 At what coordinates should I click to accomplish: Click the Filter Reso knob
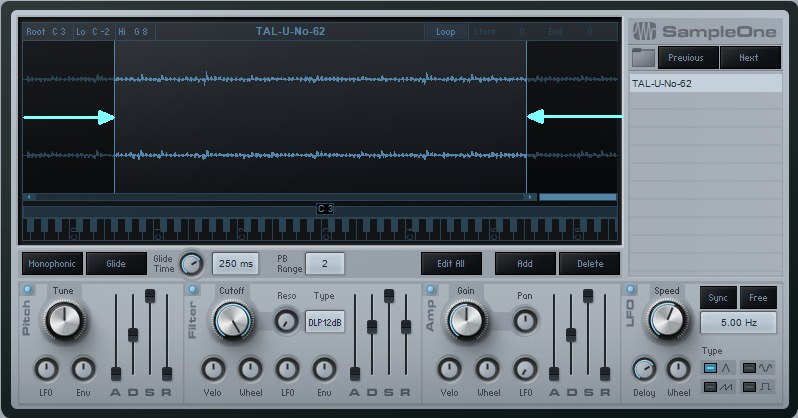(x=287, y=321)
